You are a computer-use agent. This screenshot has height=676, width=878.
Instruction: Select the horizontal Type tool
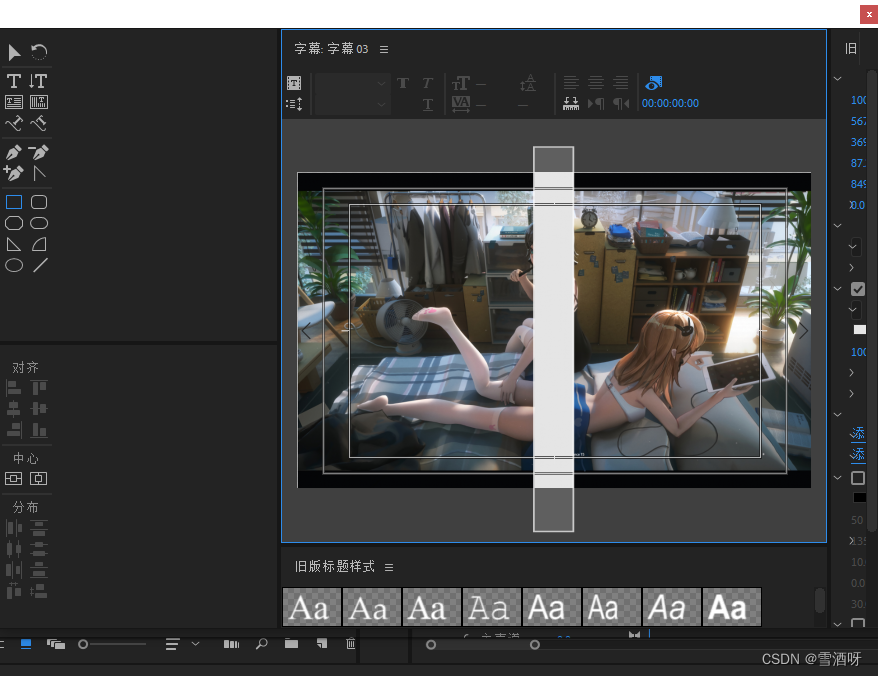click(x=14, y=81)
